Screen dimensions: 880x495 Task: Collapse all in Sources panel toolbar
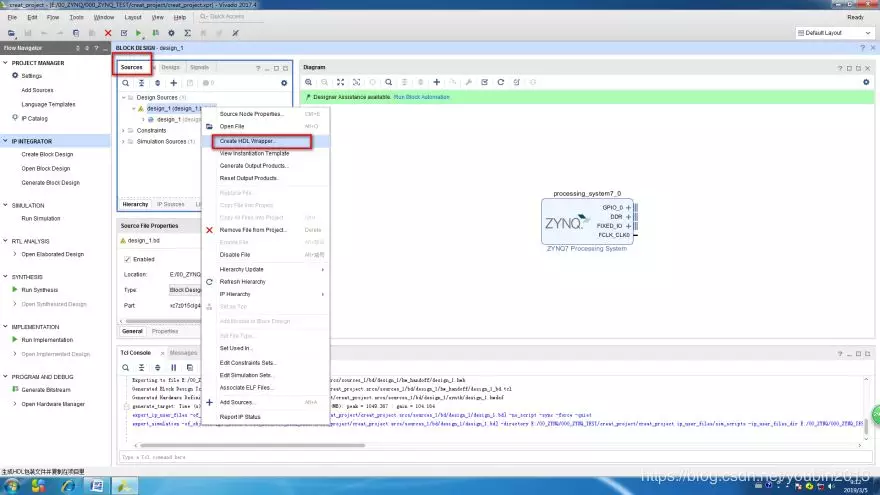[141, 83]
